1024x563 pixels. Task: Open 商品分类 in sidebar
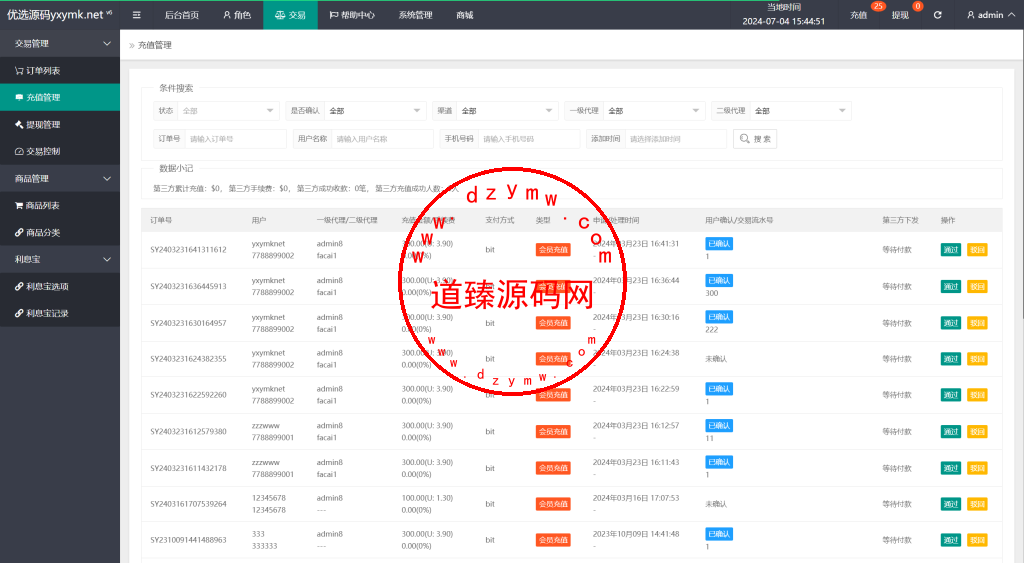(x=60, y=233)
